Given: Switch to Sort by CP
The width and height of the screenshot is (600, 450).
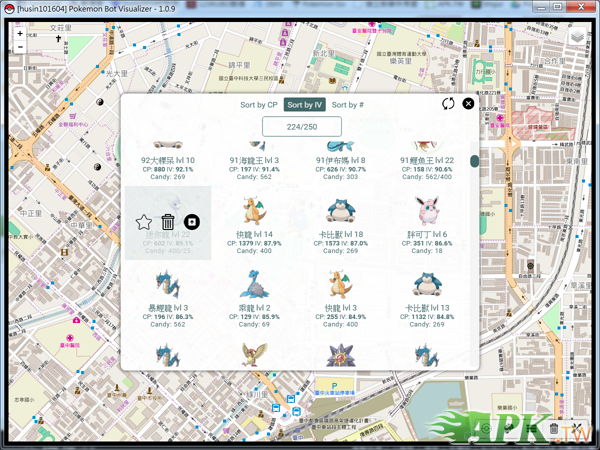Looking at the screenshot, I should pos(258,104).
